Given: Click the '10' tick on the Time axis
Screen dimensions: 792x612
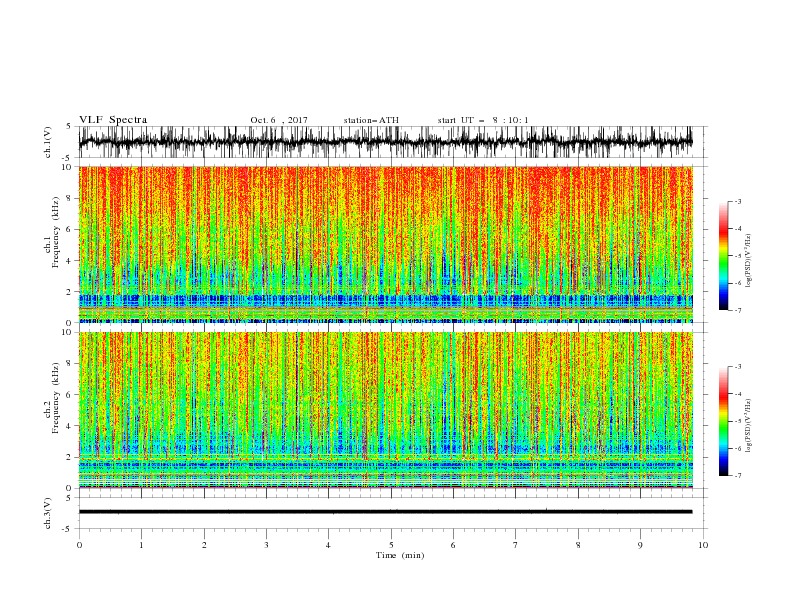Looking at the screenshot, I should (x=703, y=545).
